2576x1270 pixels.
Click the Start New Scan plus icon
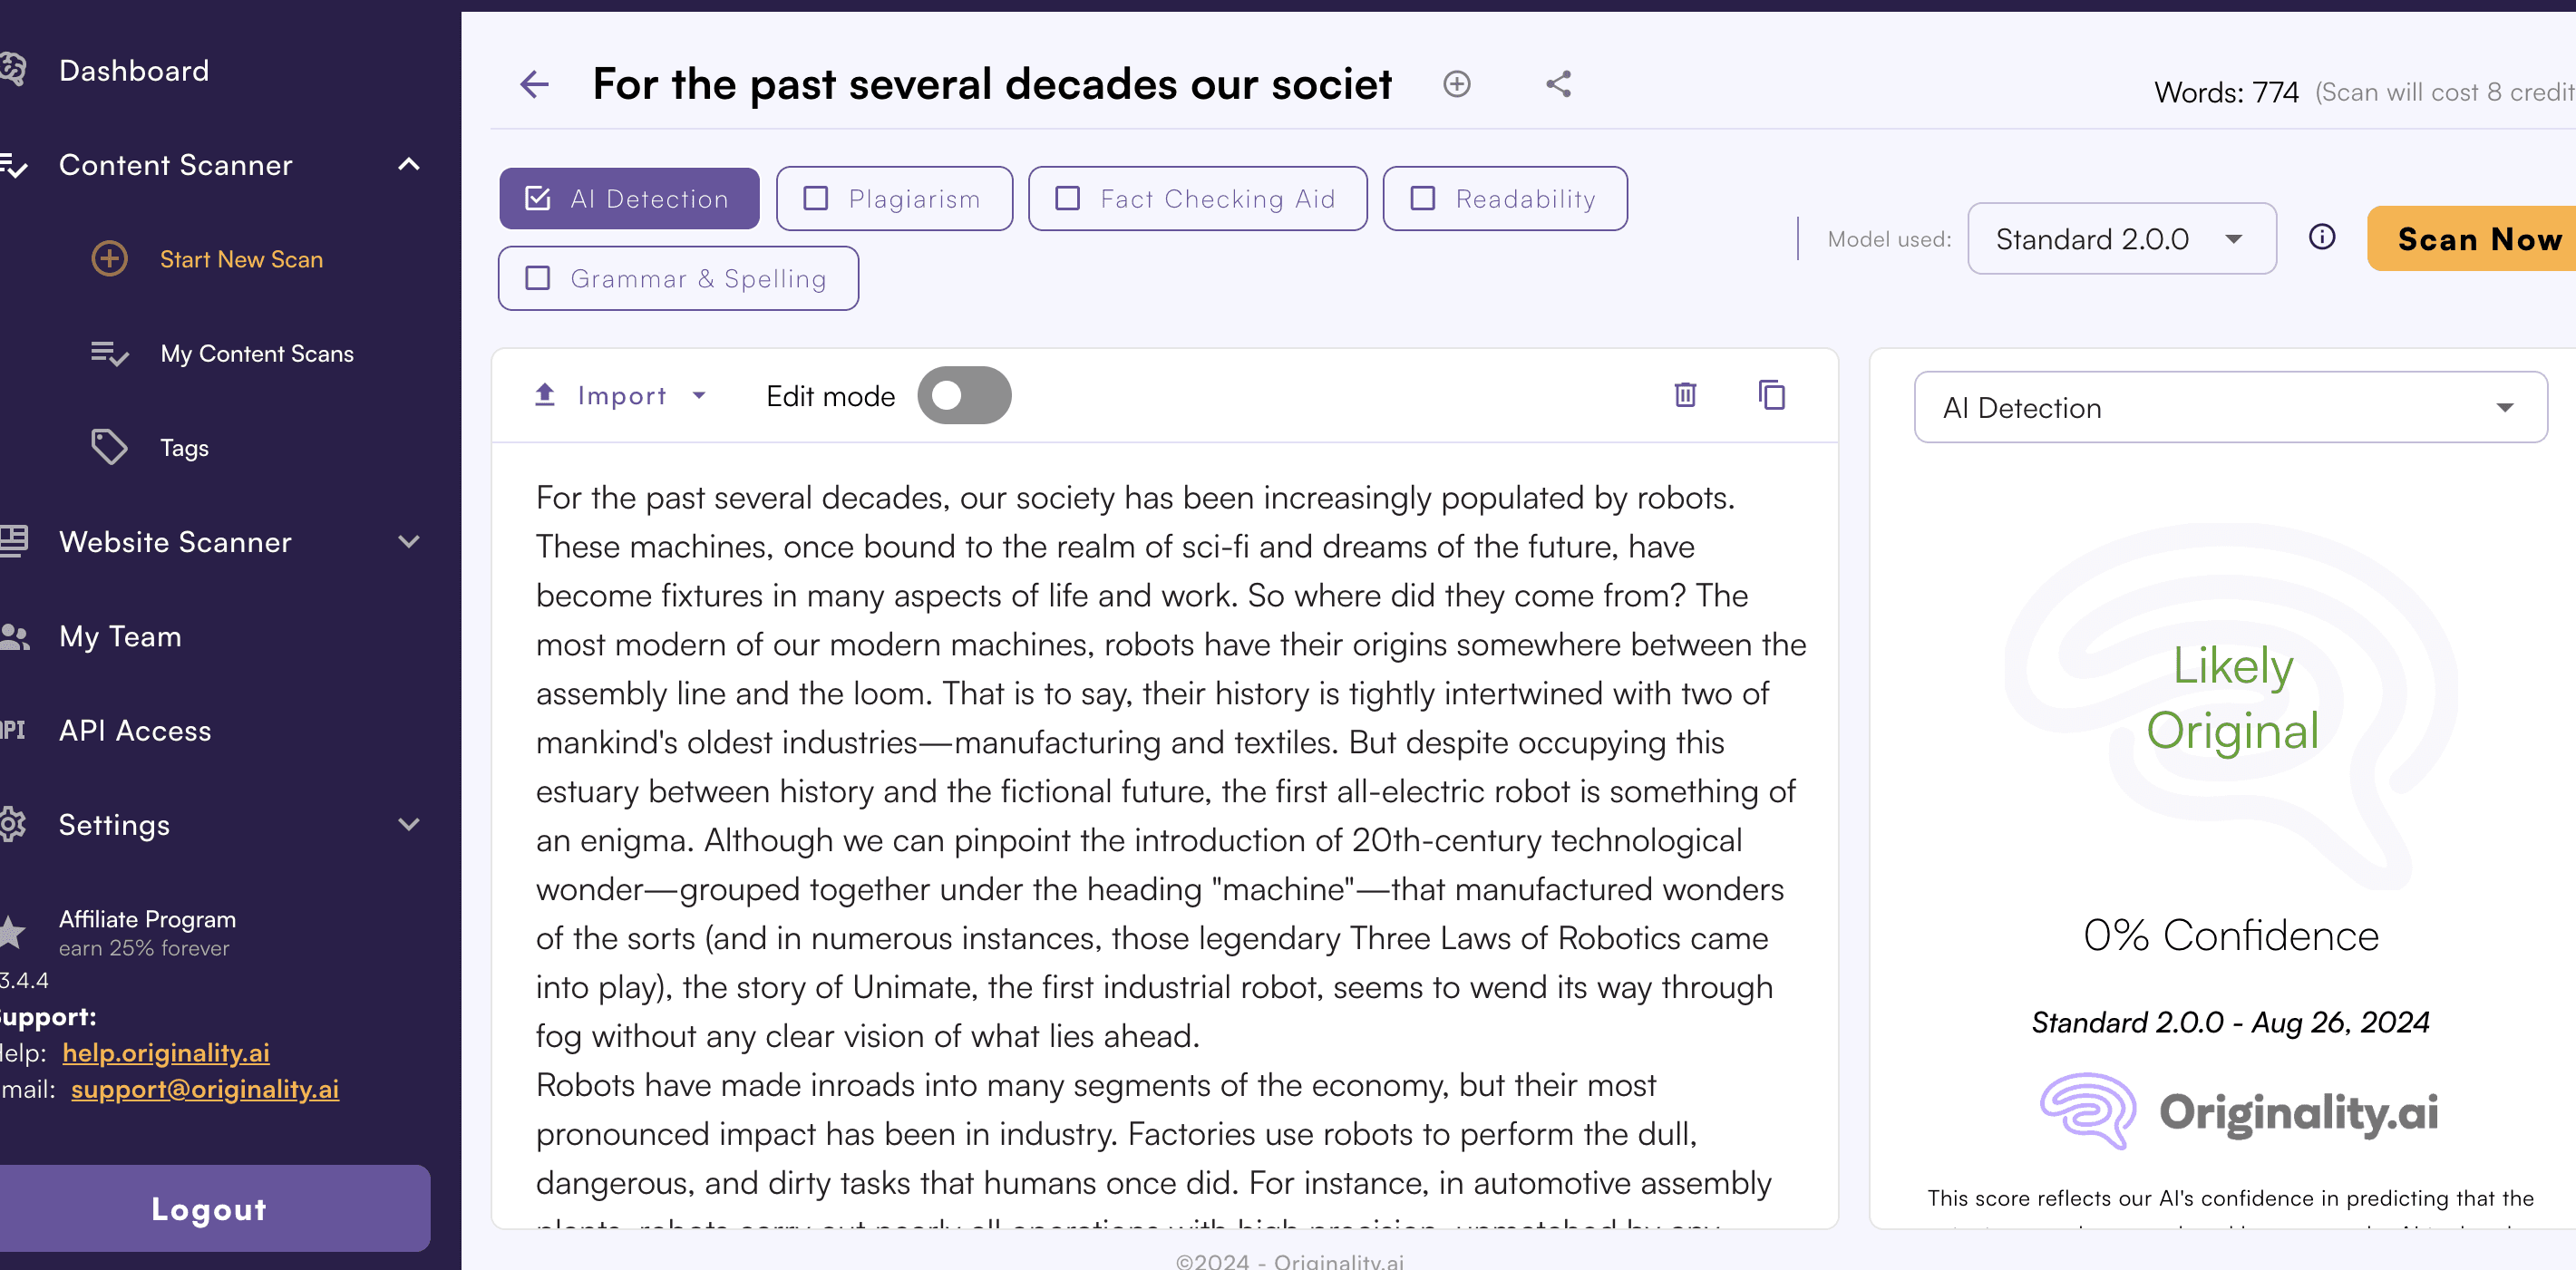click(109, 259)
